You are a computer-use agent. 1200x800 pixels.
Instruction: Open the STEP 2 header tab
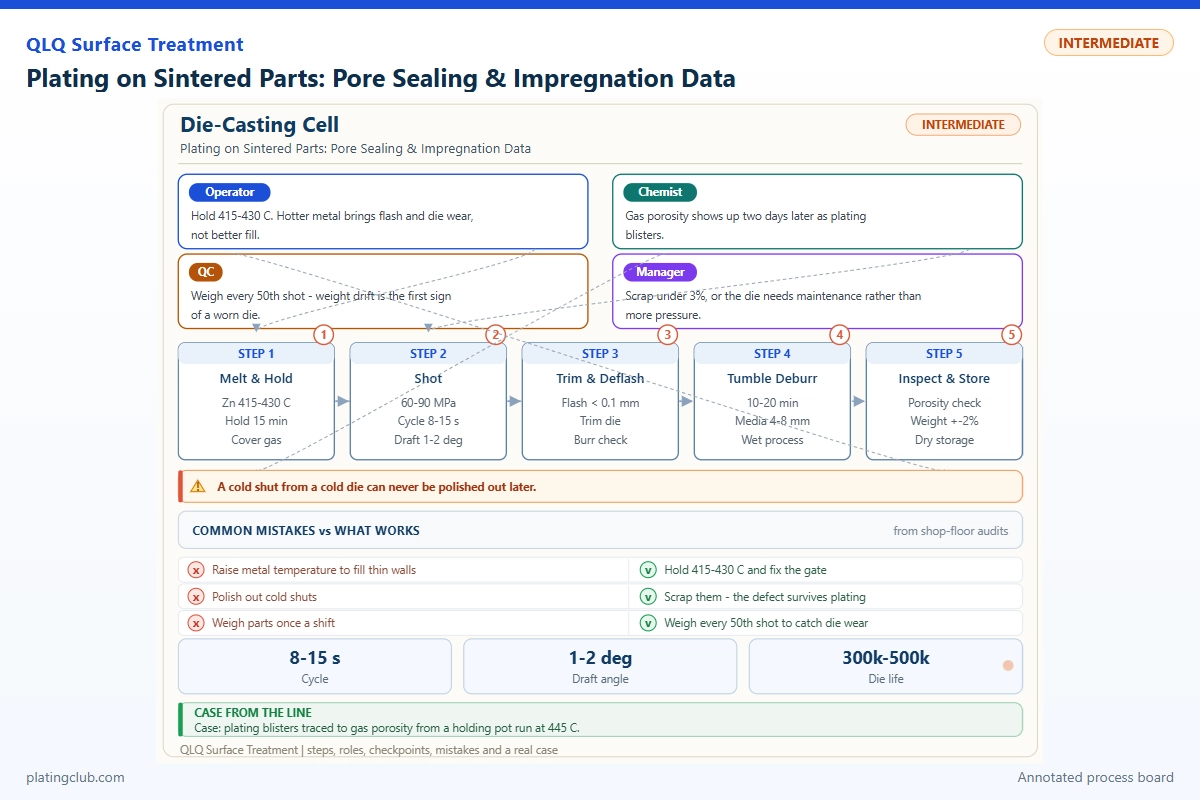[429, 354]
